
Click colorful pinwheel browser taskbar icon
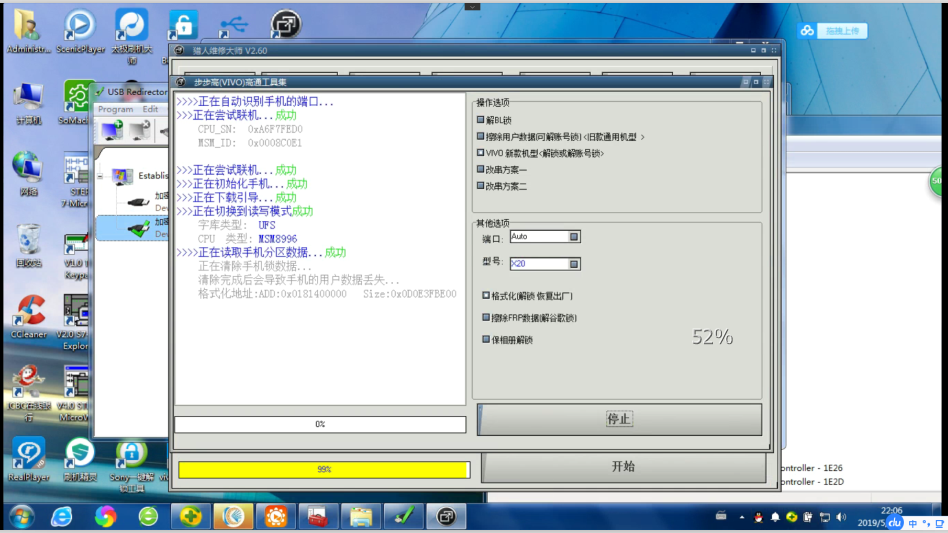[x=105, y=517]
